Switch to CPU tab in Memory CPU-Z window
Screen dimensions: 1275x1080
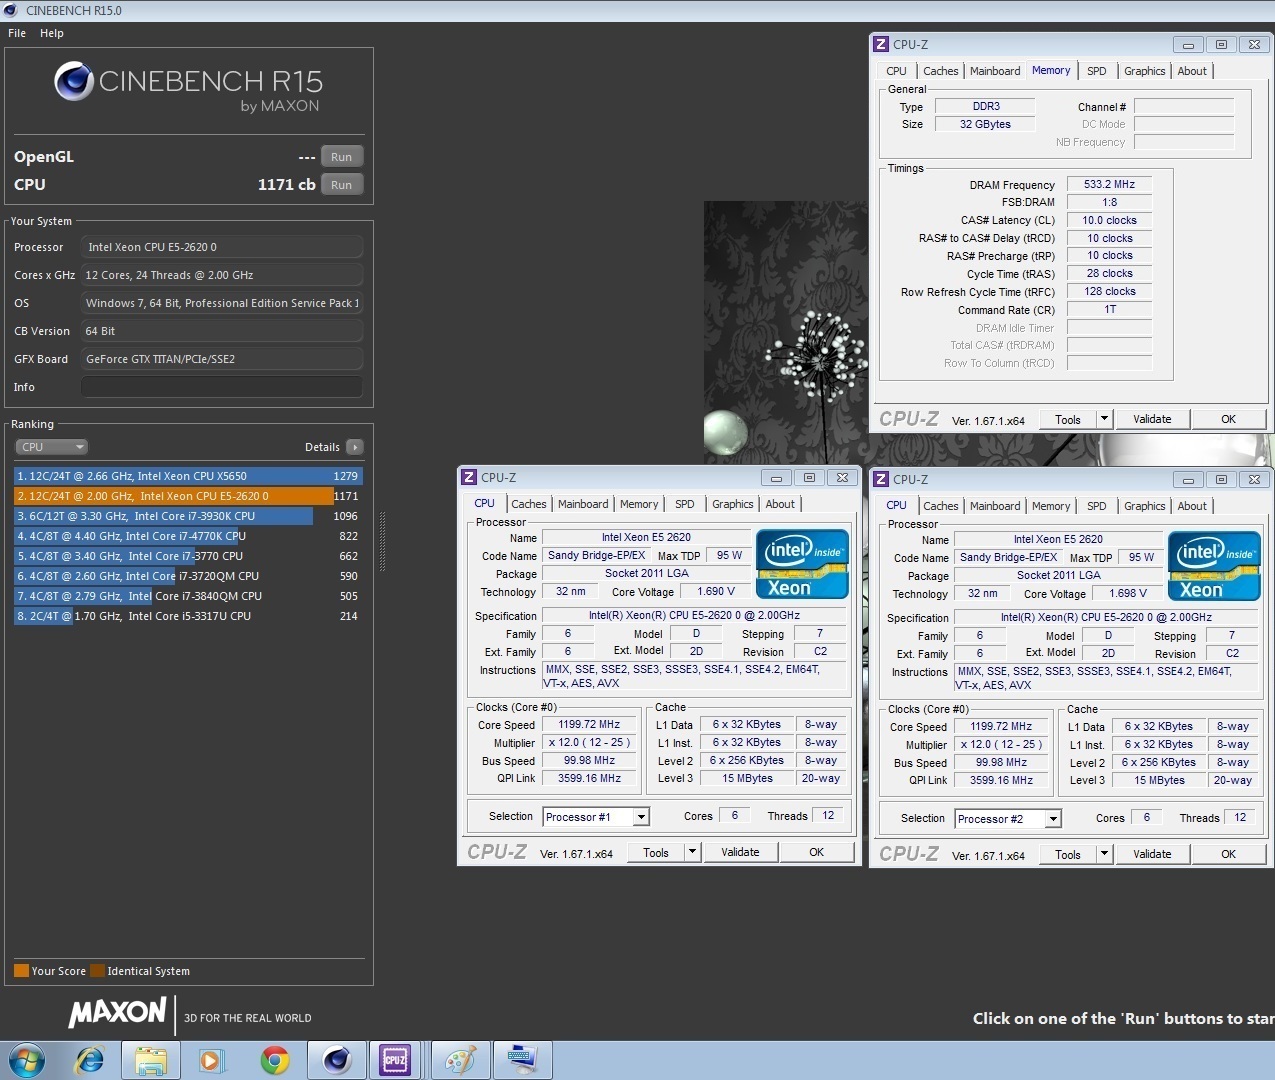click(x=896, y=71)
